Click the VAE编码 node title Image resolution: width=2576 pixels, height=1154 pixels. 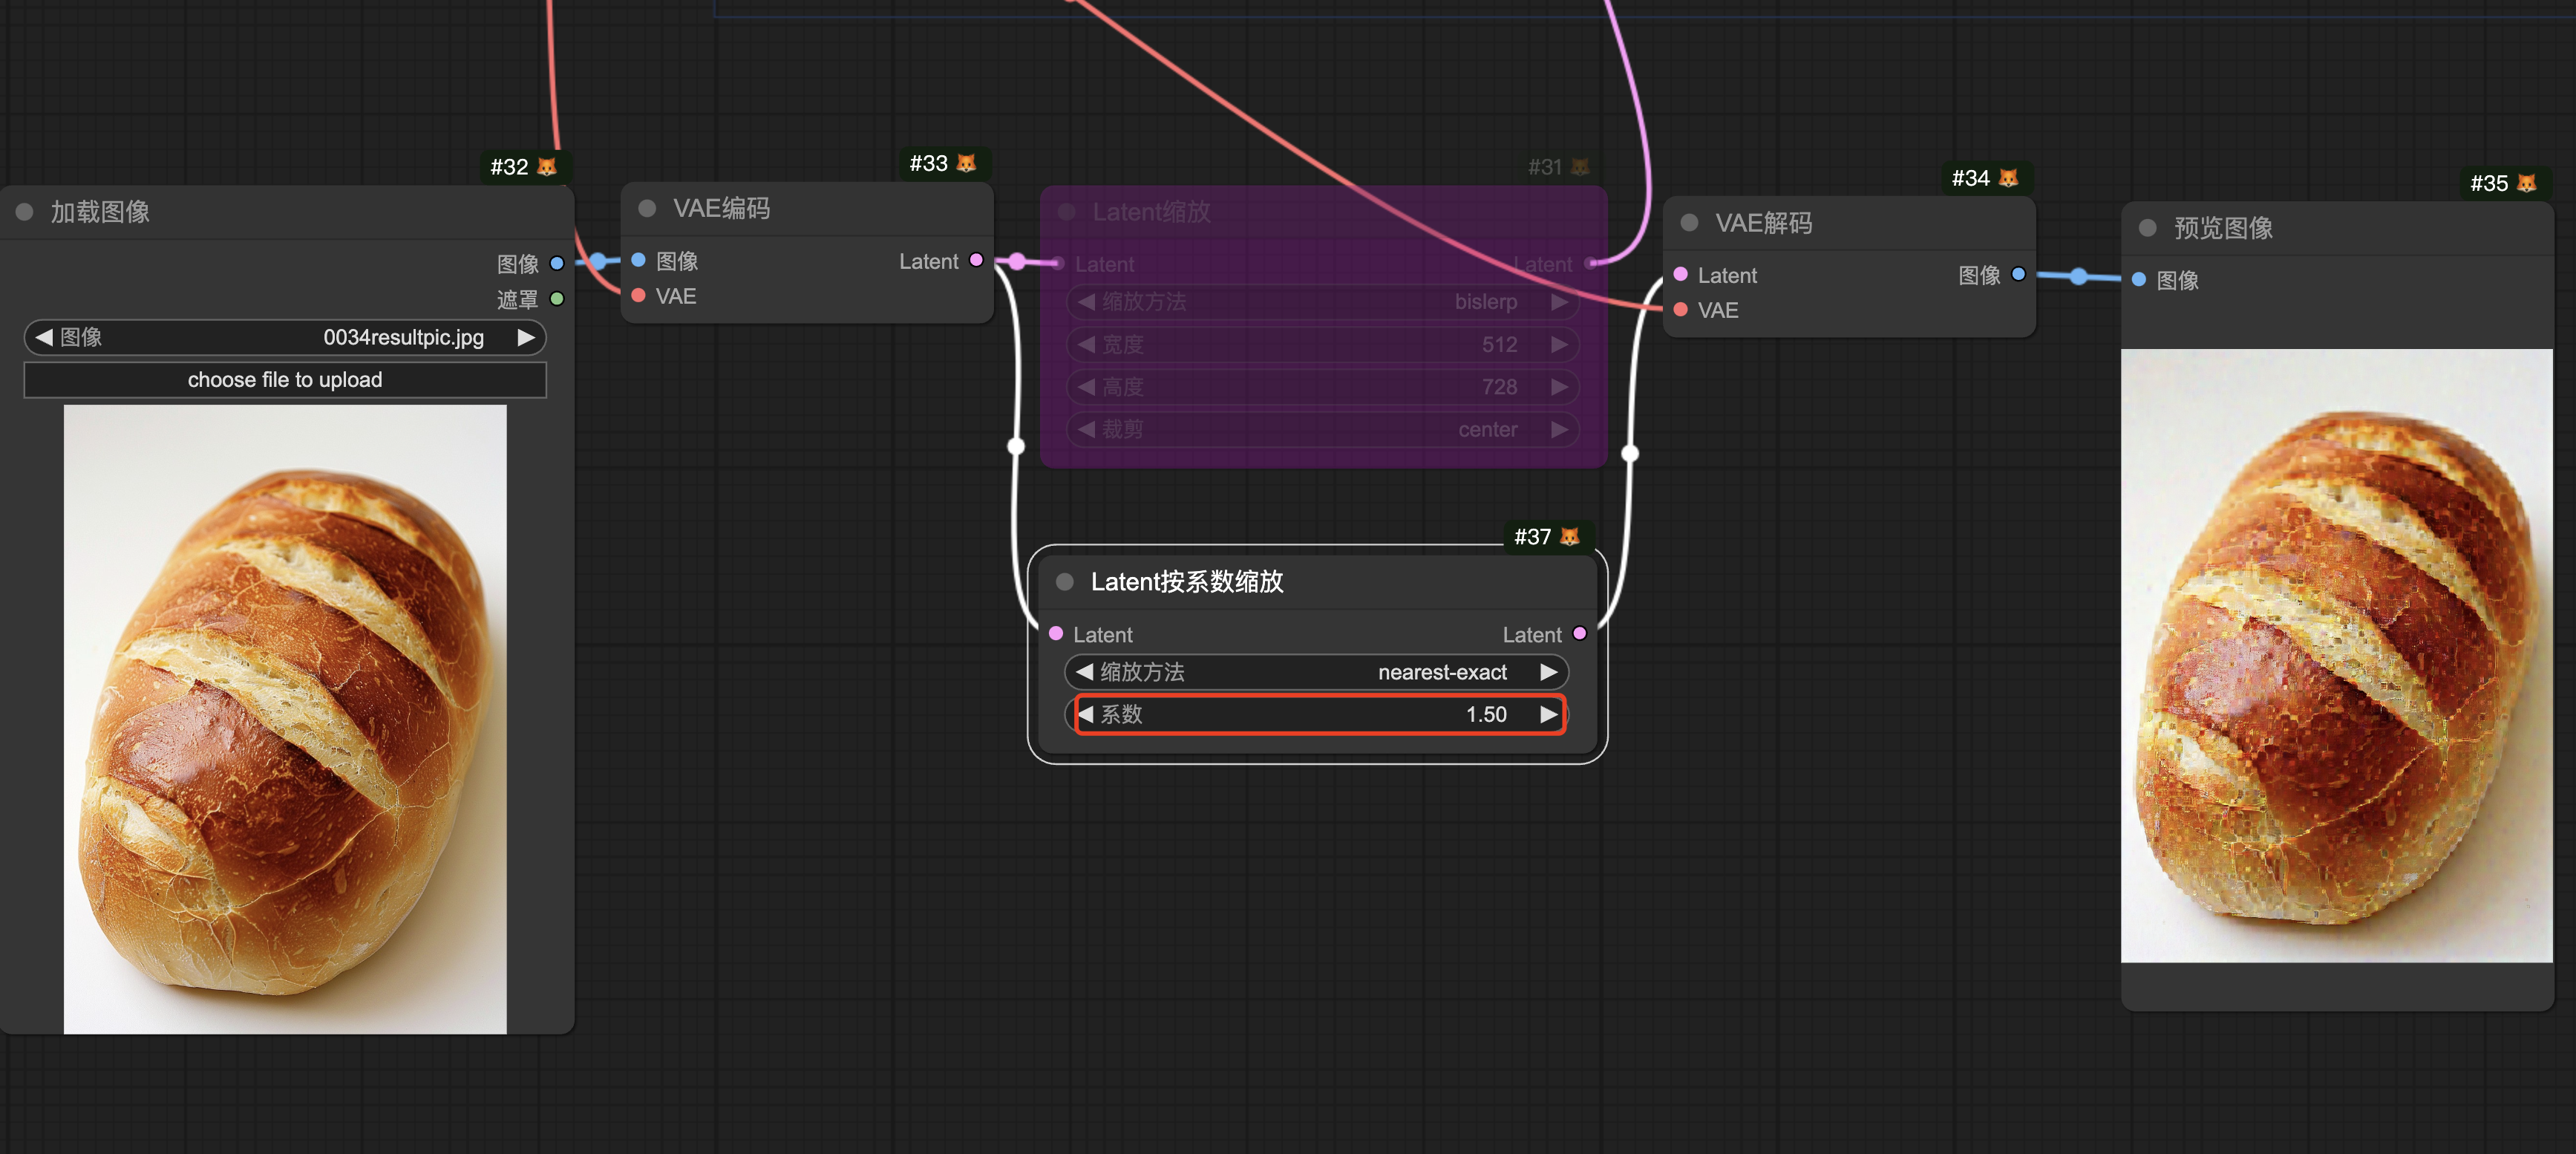[721, 208]
